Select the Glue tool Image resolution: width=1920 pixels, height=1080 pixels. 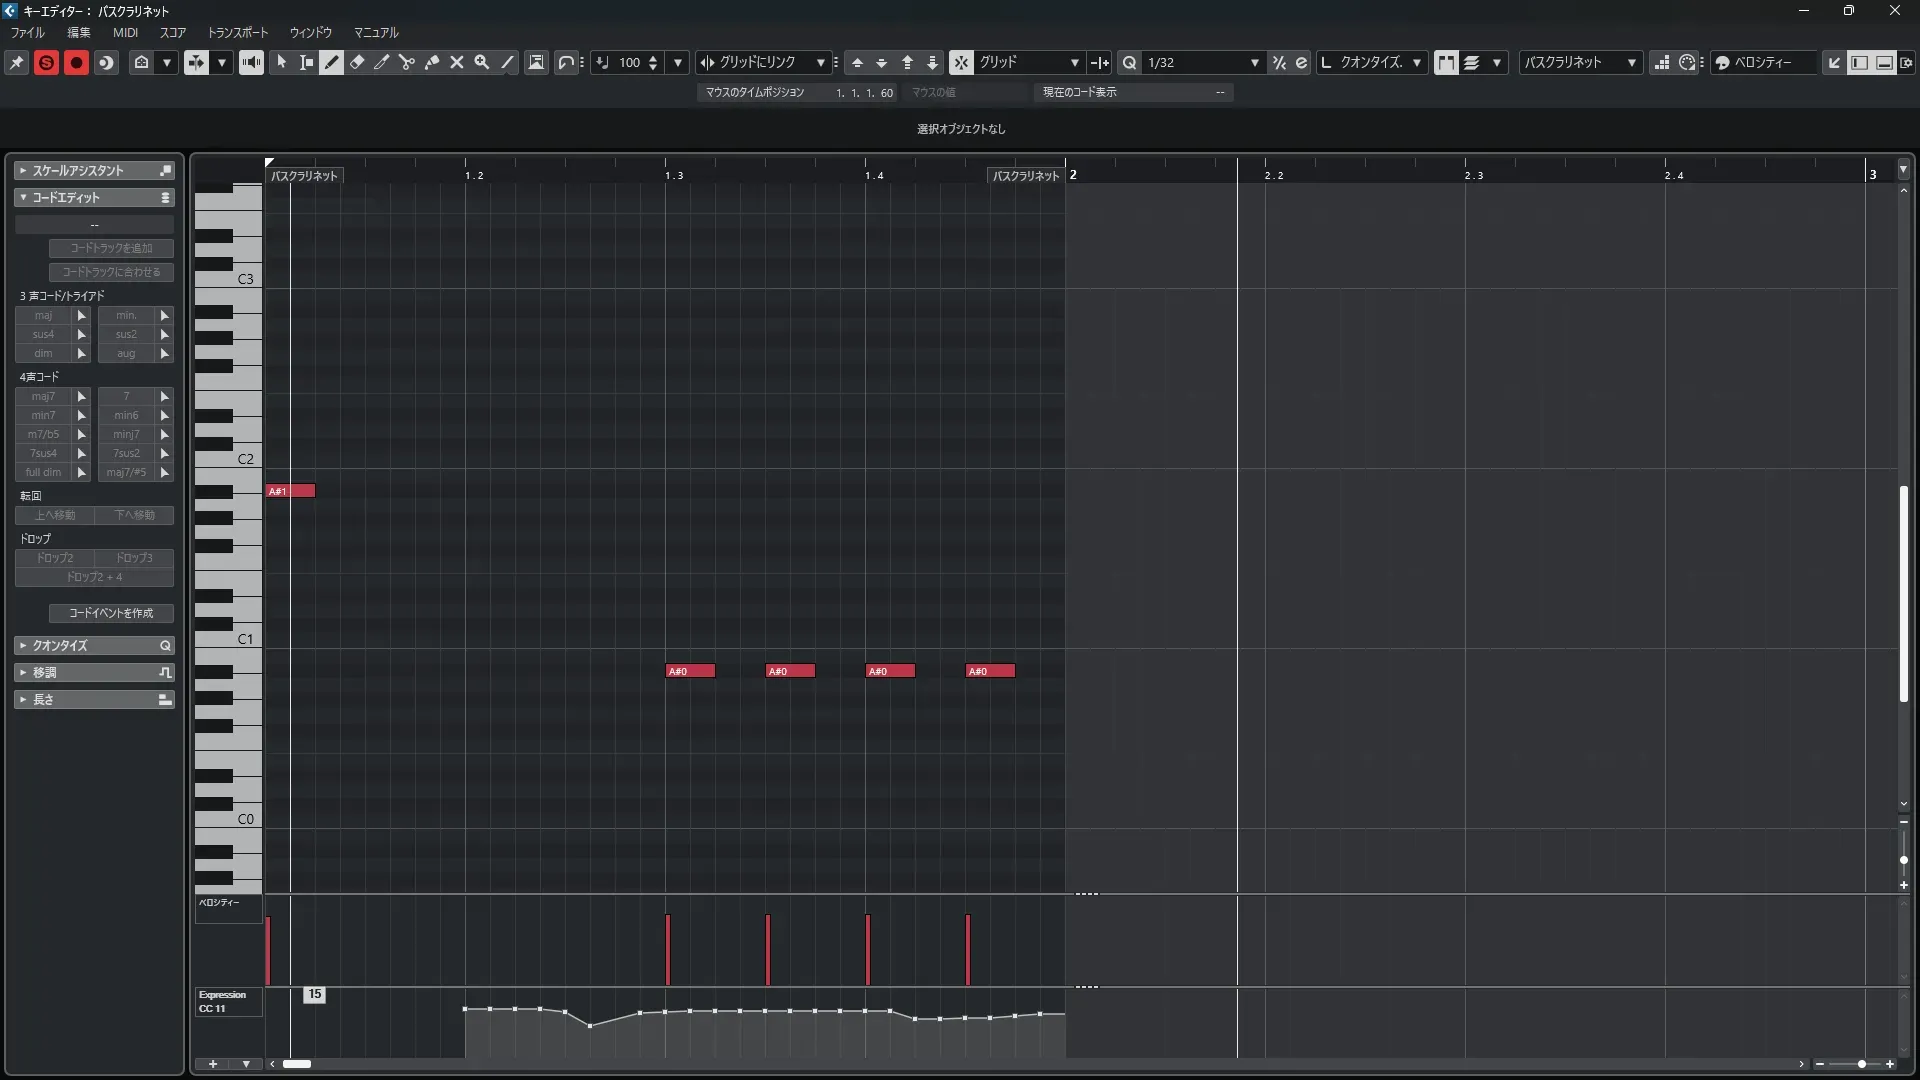(x=432, y=62)
